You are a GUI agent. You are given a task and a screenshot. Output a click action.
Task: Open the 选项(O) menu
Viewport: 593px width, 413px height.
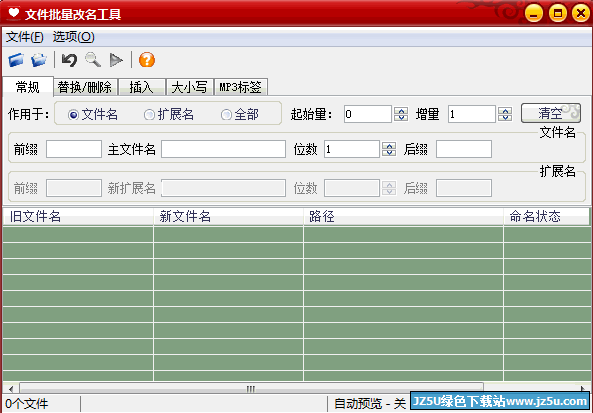(73, 37)
